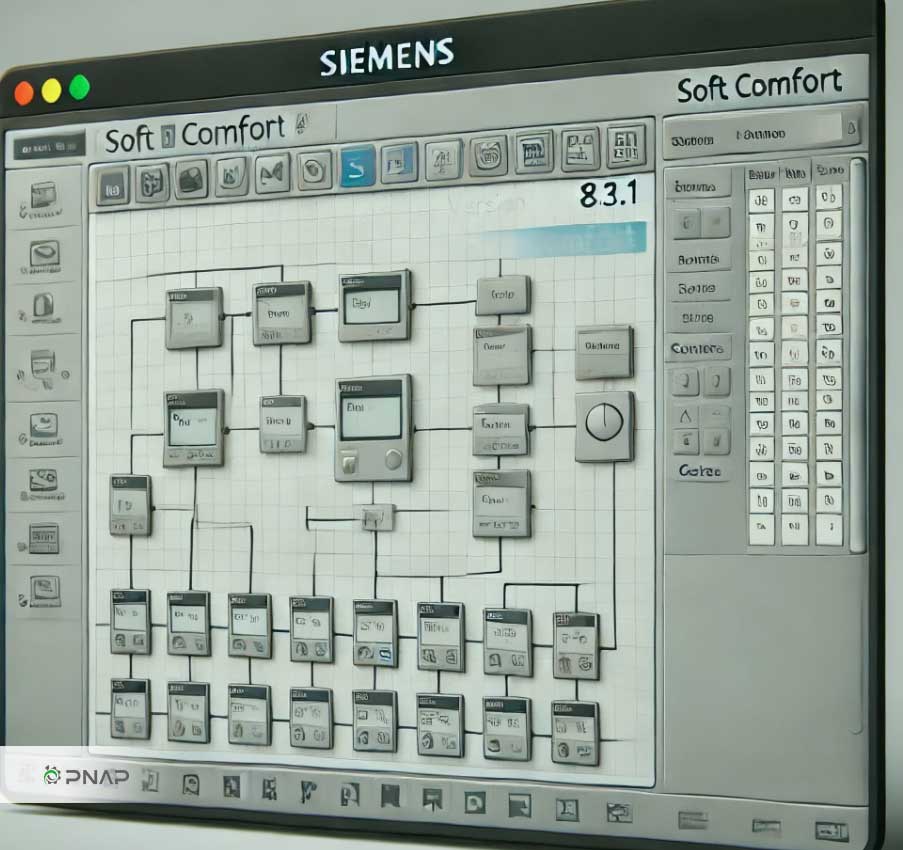Viewport: 903px width, 850px height.
Task: Click the solid play-arrow cell in right panel grid
Action: pyautogui.click(x=829, y=476)
